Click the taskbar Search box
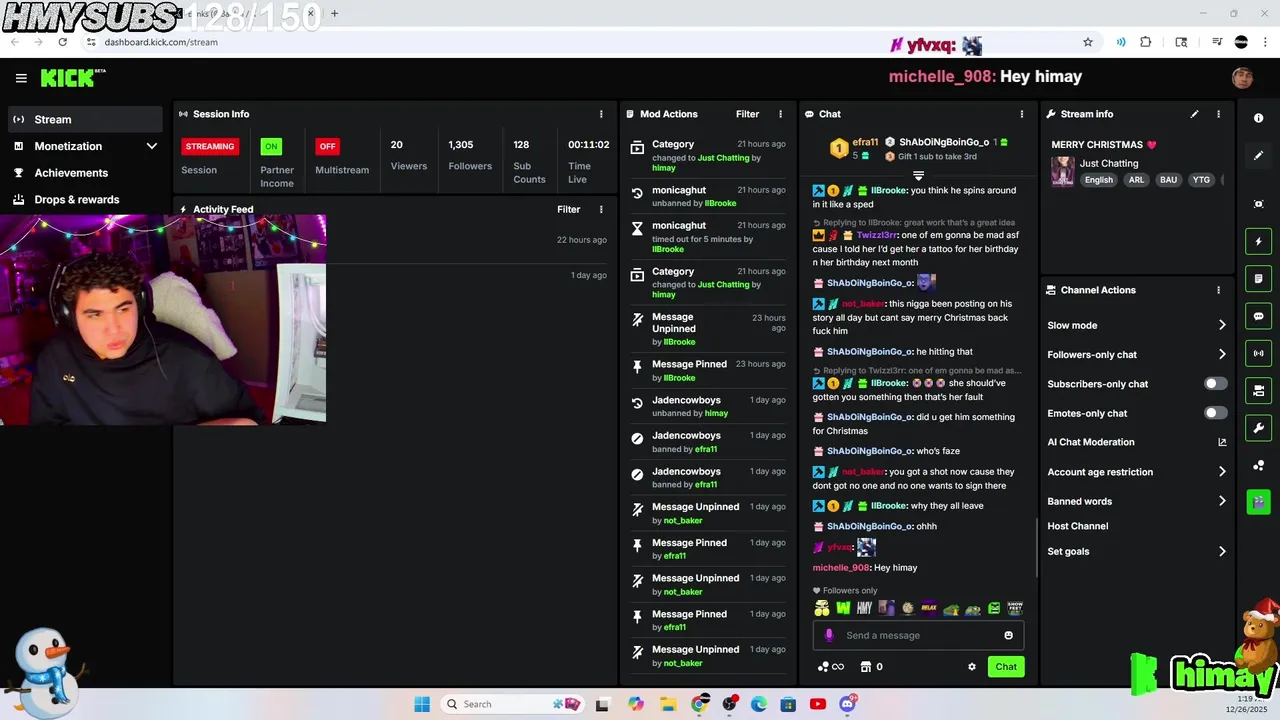 pos(513,704)
